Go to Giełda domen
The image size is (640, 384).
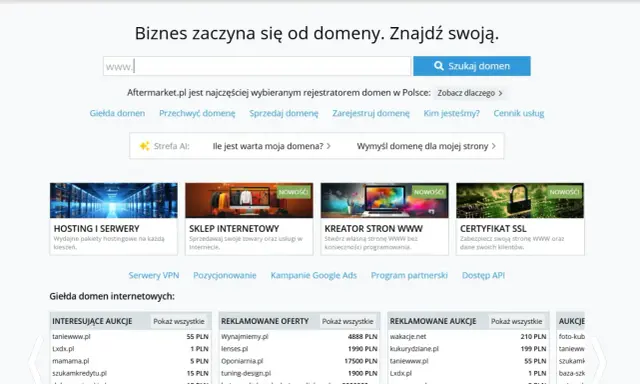pyautogui.click(x=117, y=113)
